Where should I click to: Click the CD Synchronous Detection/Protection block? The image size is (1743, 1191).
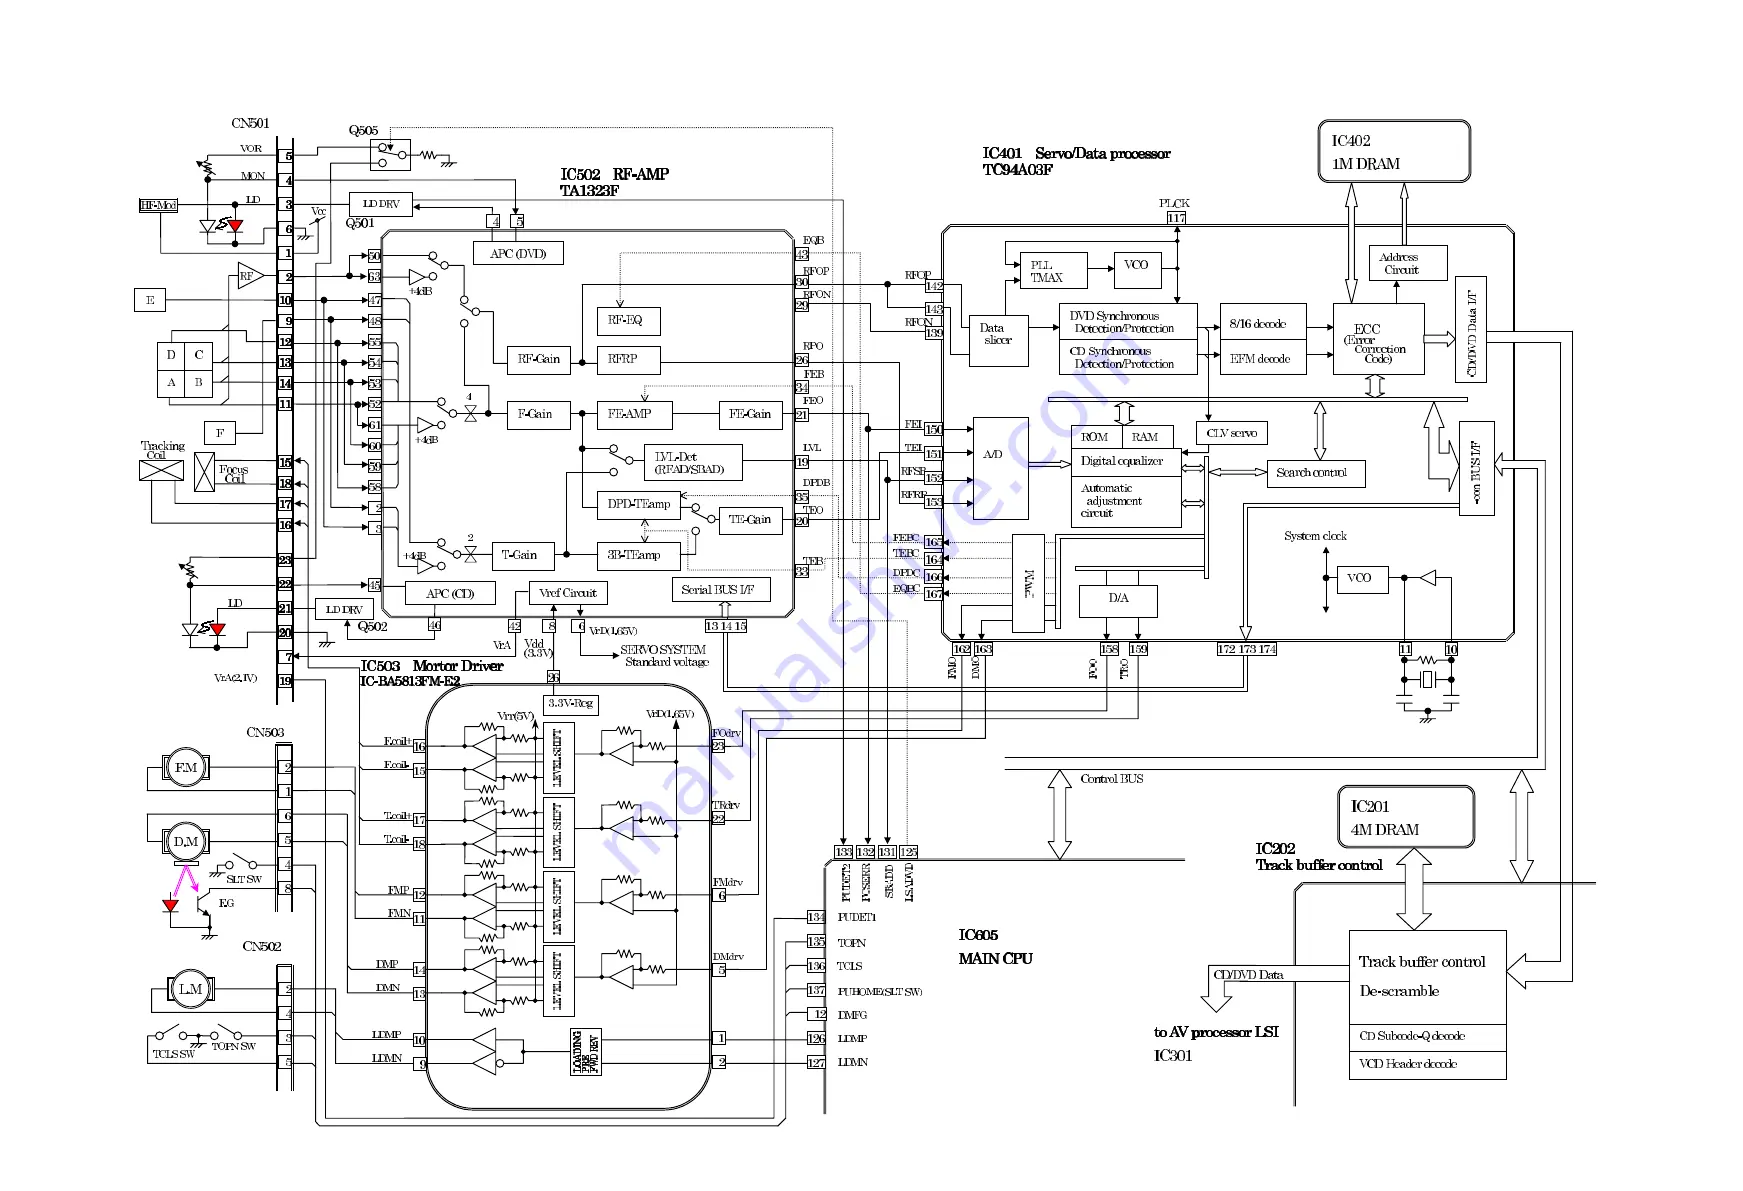pos(1127,357)
